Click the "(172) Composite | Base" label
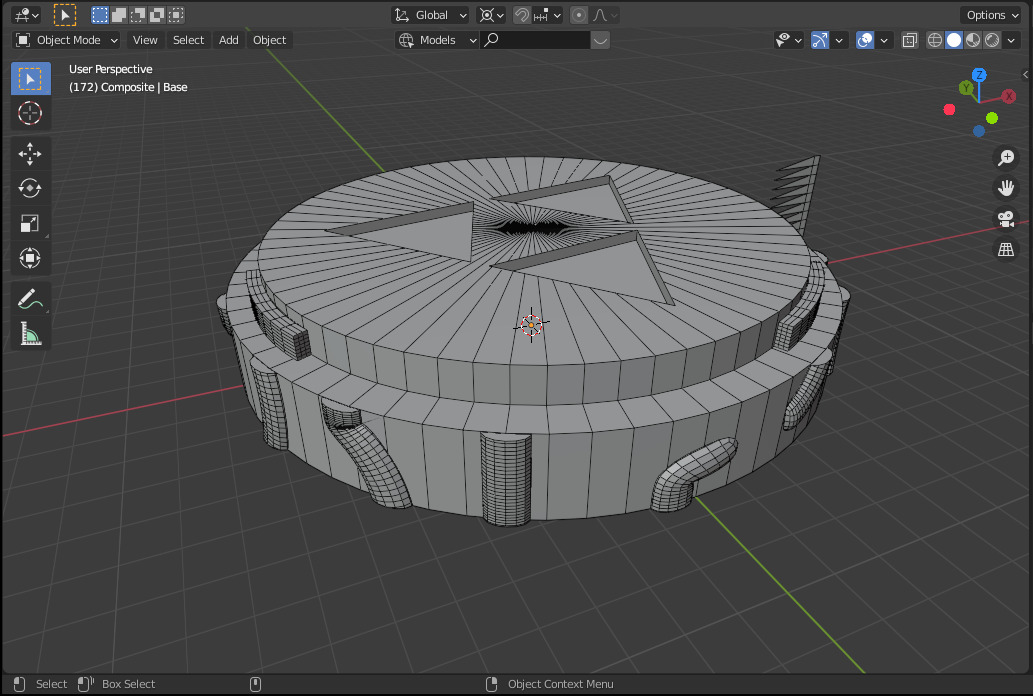The height and width of the screenshot is (696, 1033). point(128,87)
